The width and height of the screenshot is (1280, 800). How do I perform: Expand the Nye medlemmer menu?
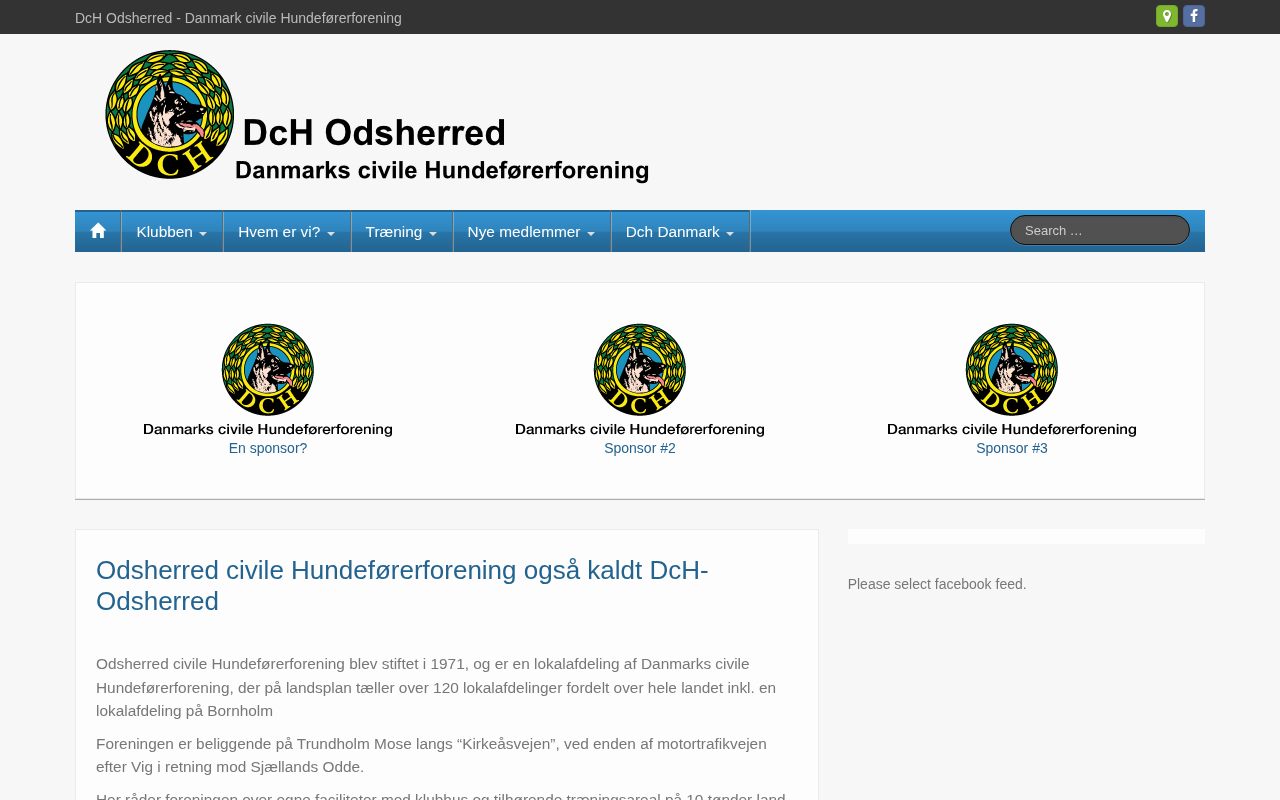click(532, 232)
